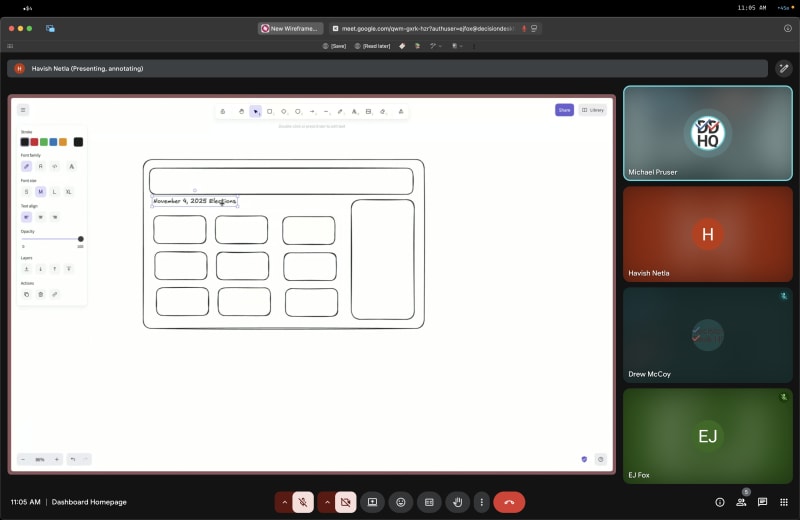Zoom in the Excalidraw canvas
This screenshot has width=800, height=520.
[57, 459]
